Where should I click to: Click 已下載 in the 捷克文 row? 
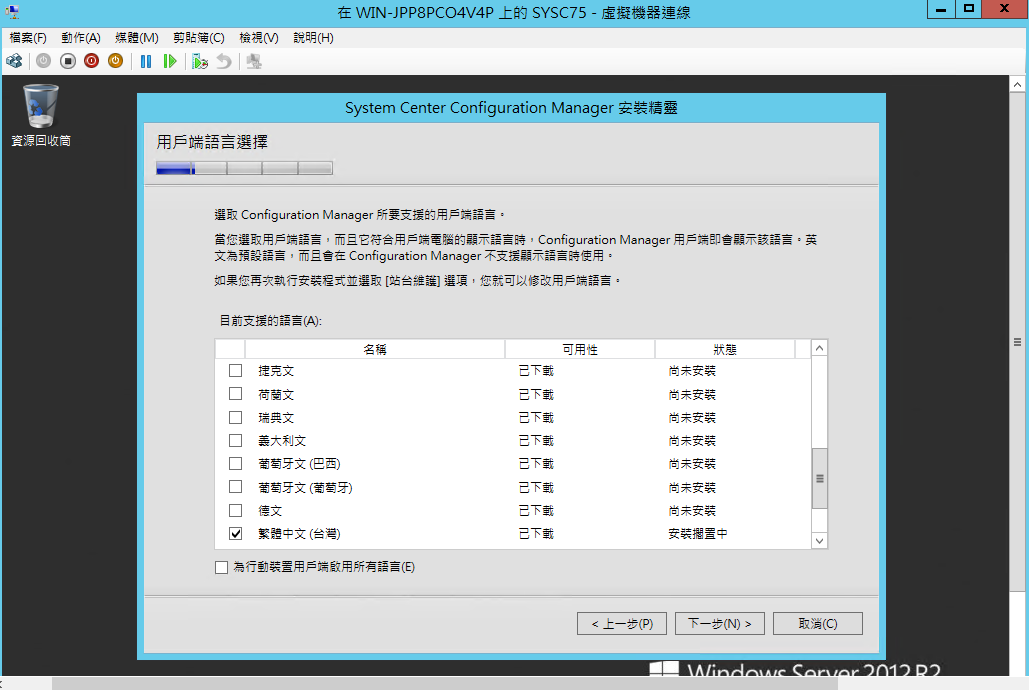536,371
